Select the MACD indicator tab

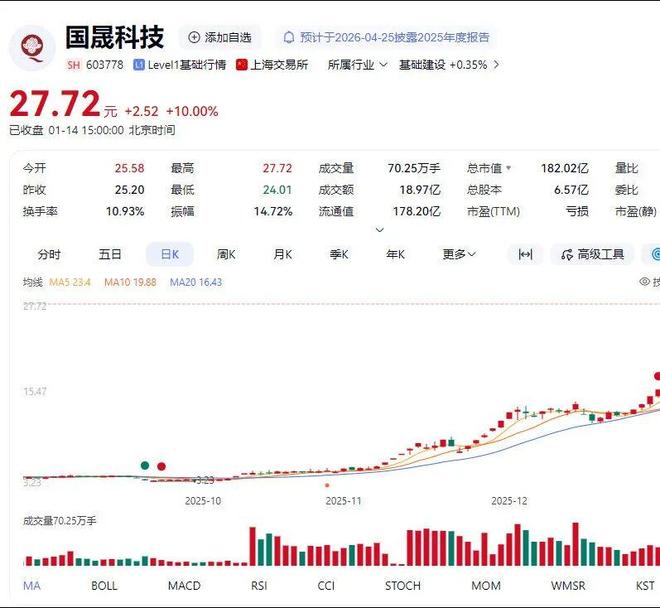pos(184,585)
